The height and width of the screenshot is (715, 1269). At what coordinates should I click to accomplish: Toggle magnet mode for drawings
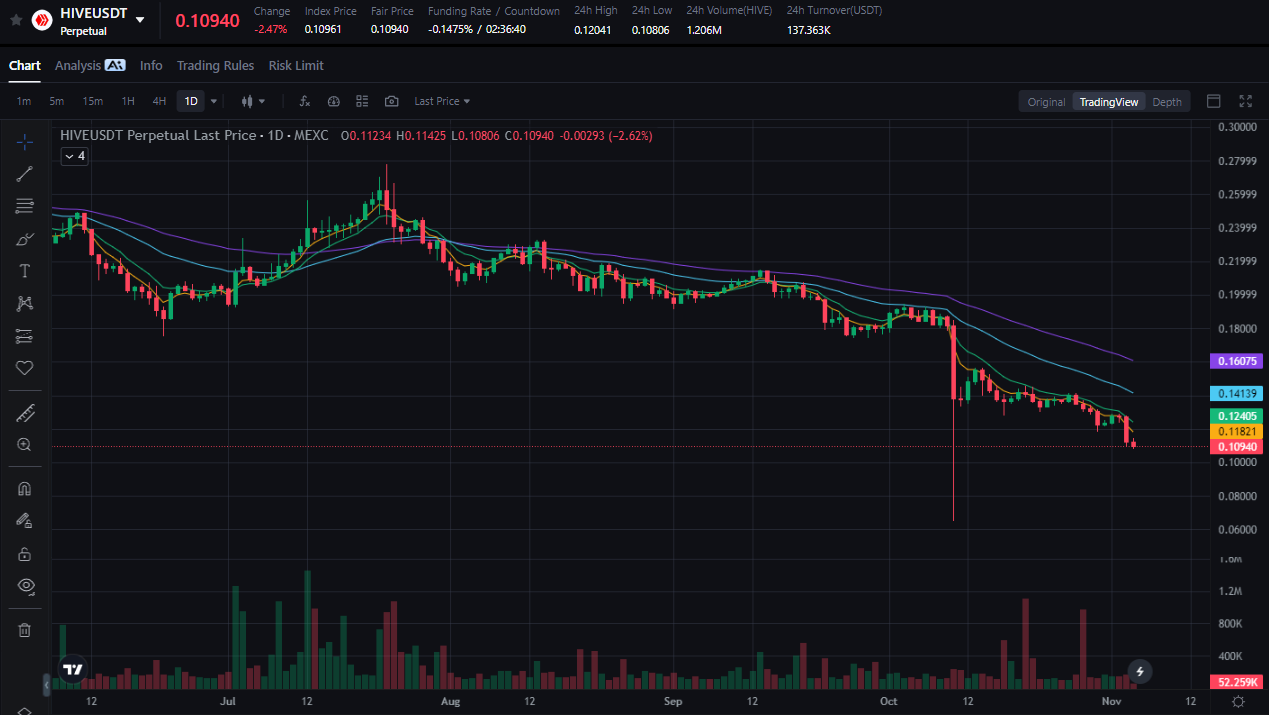pyautogui.click(x=25, y=489)
